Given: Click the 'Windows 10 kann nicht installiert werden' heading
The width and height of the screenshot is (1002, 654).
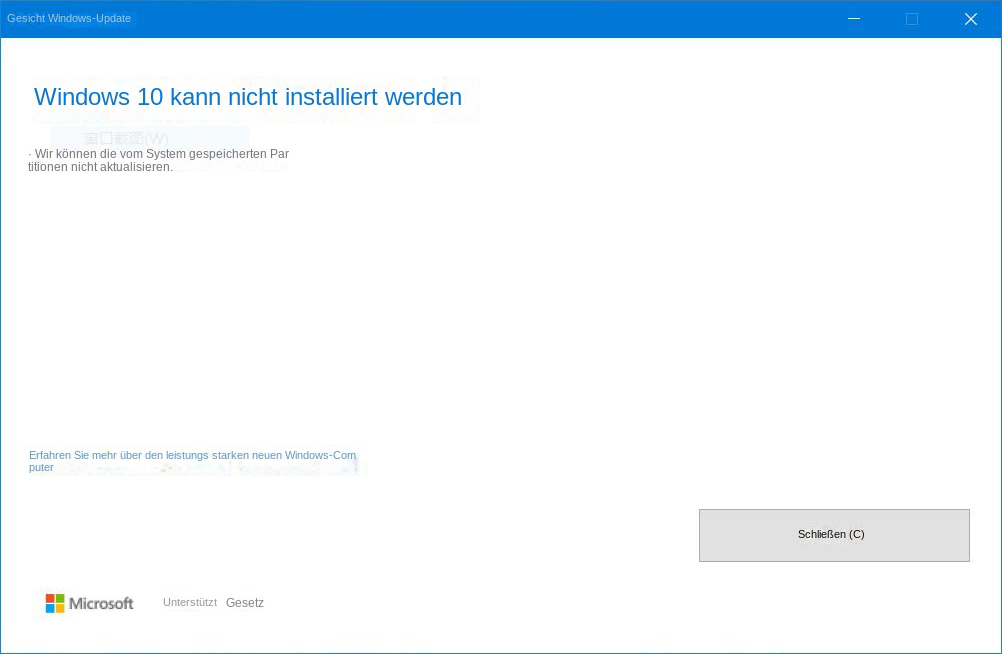Looking at the screenshot, I should (248, 97).
